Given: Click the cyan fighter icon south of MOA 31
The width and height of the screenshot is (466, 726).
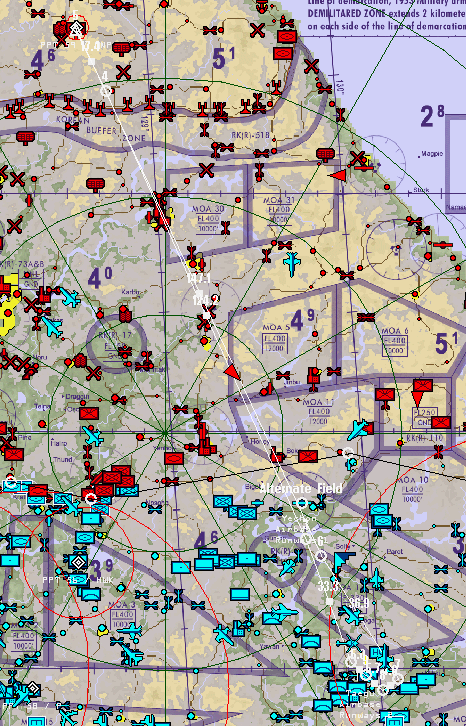Looking at the screenshot, I should click(x=292, y=263).
